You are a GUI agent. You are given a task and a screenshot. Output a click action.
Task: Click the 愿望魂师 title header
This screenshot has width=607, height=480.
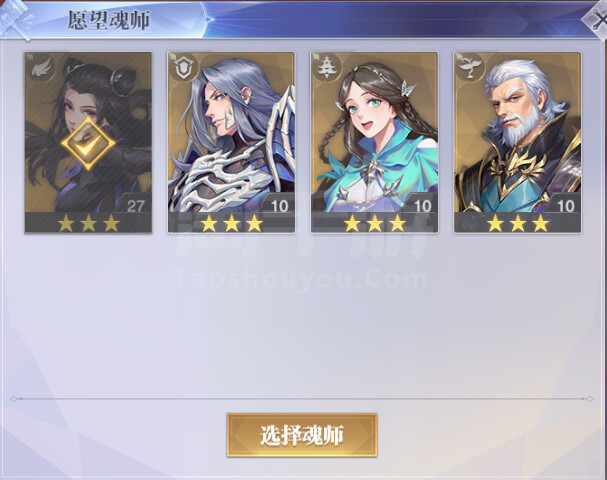pos(109,20)
